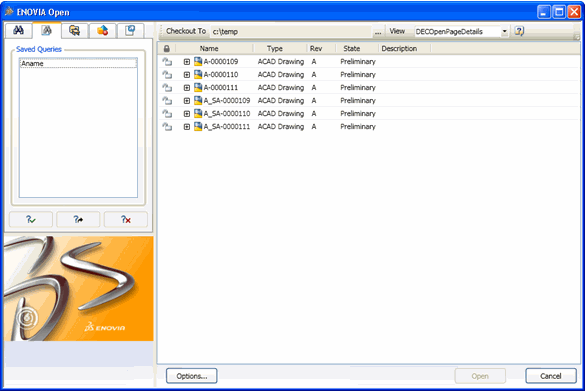Screen dimensions: 586x392
Task: Select the A_SA-0000111 drawing name
Action: point(227,127)
